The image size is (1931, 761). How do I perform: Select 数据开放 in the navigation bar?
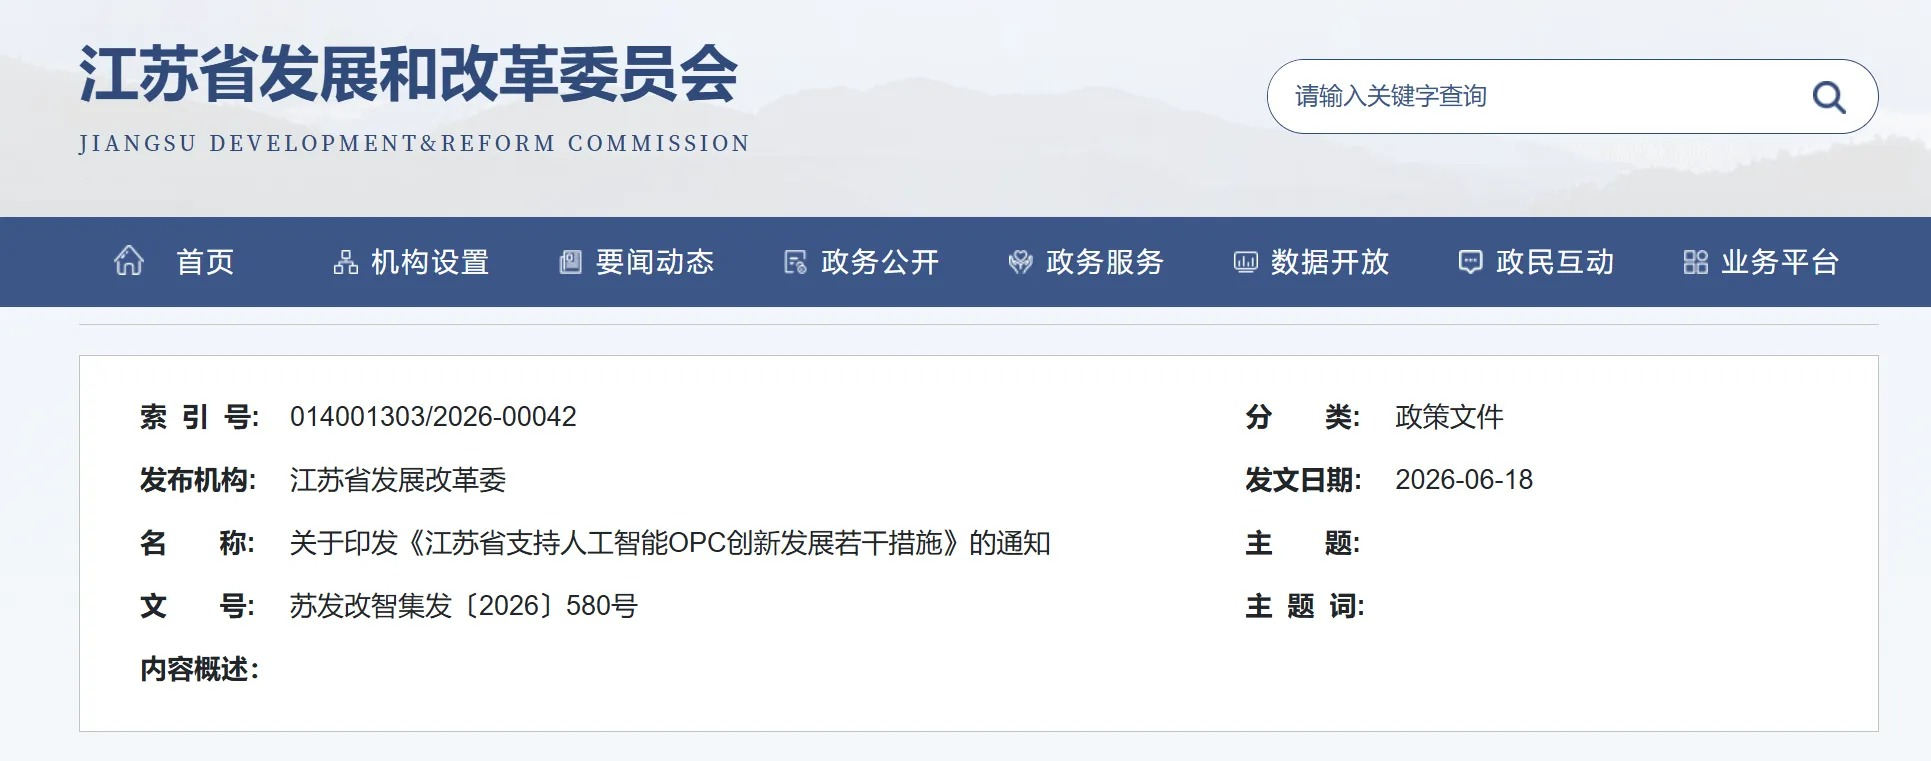[1330, 262]
